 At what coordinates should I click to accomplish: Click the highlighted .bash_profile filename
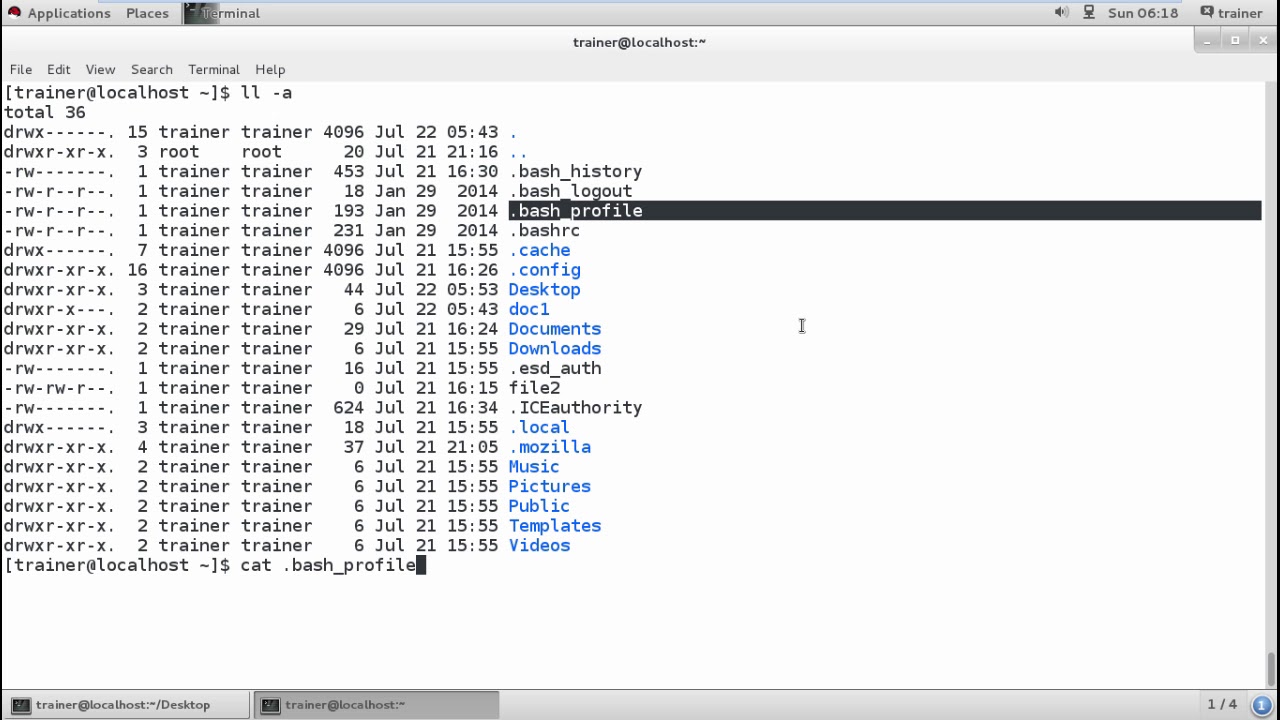point(576,211)
